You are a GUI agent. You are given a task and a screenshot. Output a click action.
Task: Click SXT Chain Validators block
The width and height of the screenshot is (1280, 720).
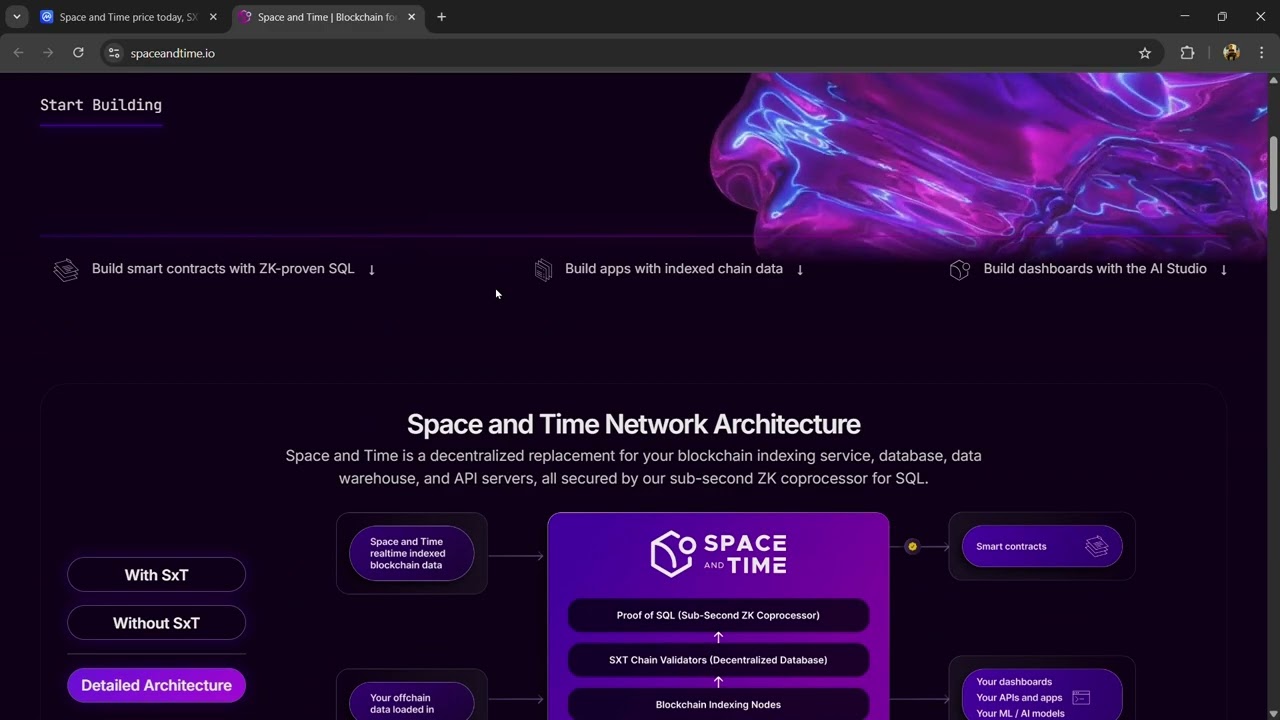[718, 660]
